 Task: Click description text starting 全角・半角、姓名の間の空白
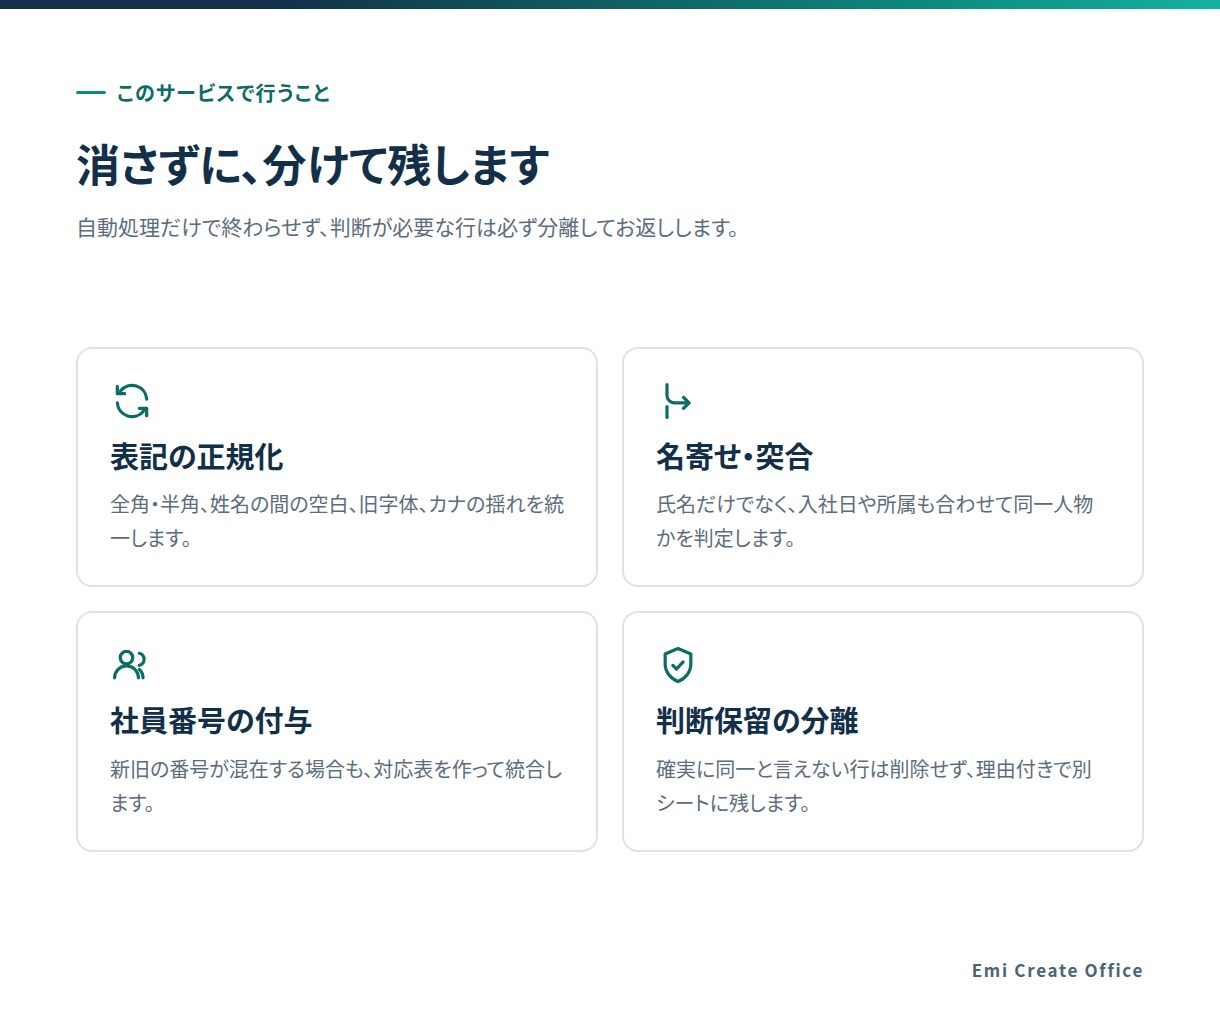click(x=337, y=521)
